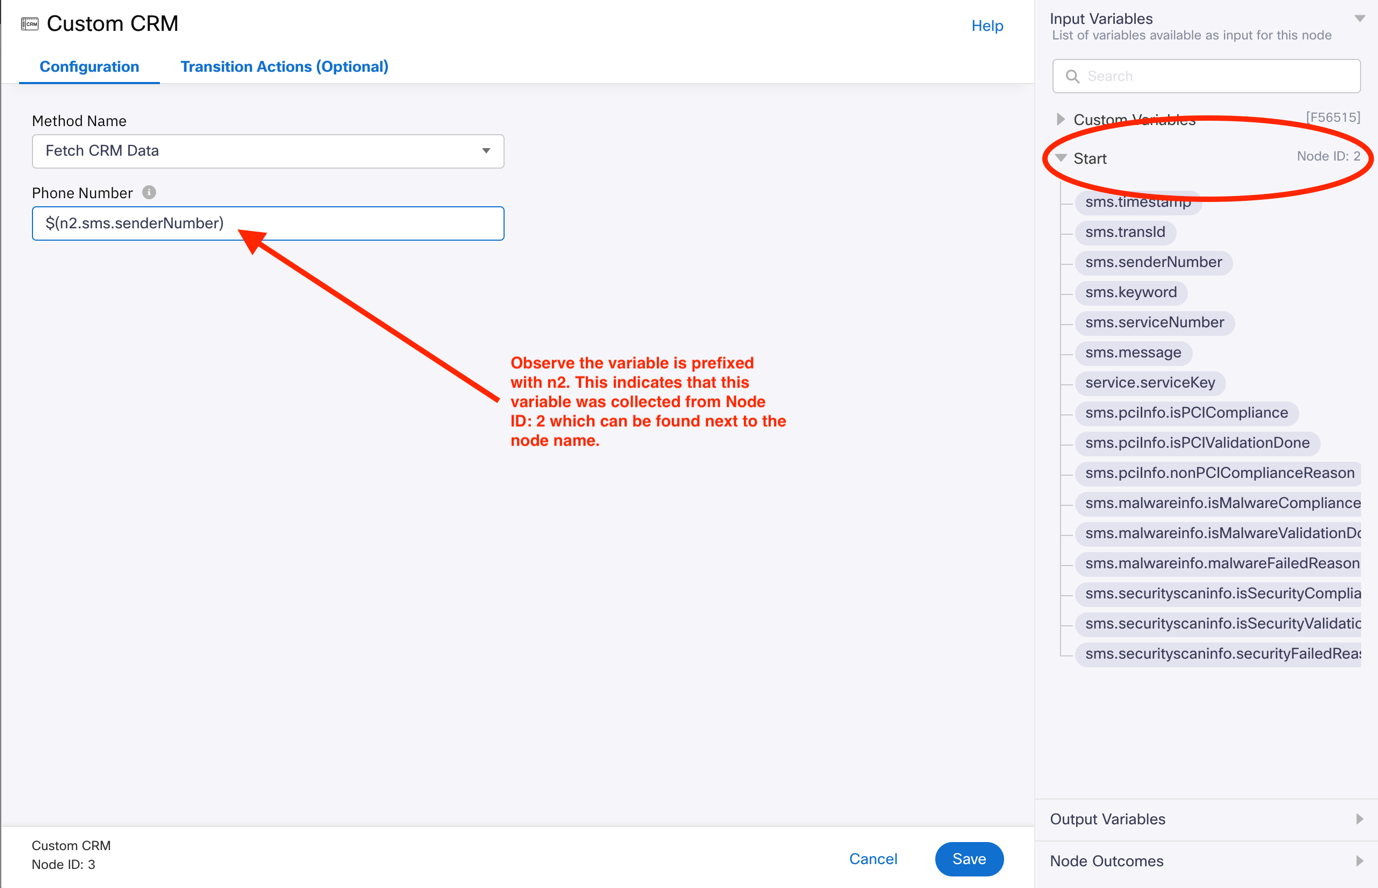Save the Custom CRM configuration
This screenshot has height=888, width=1378.
coord(969,859)
